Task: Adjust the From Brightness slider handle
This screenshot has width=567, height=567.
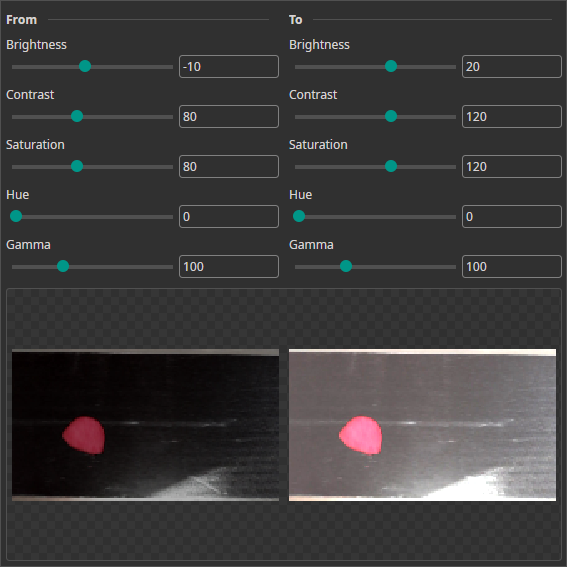Action: (85, 66)
